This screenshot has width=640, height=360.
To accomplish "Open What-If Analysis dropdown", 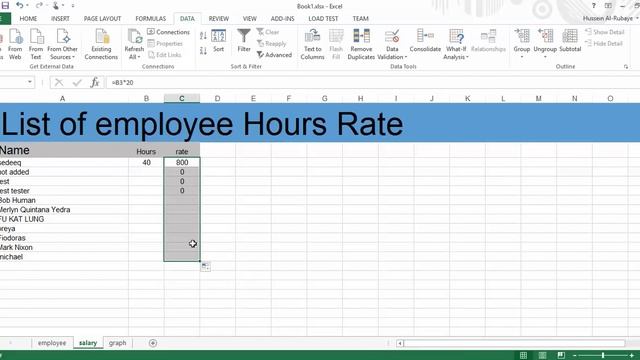I will (x=456, y=44).
